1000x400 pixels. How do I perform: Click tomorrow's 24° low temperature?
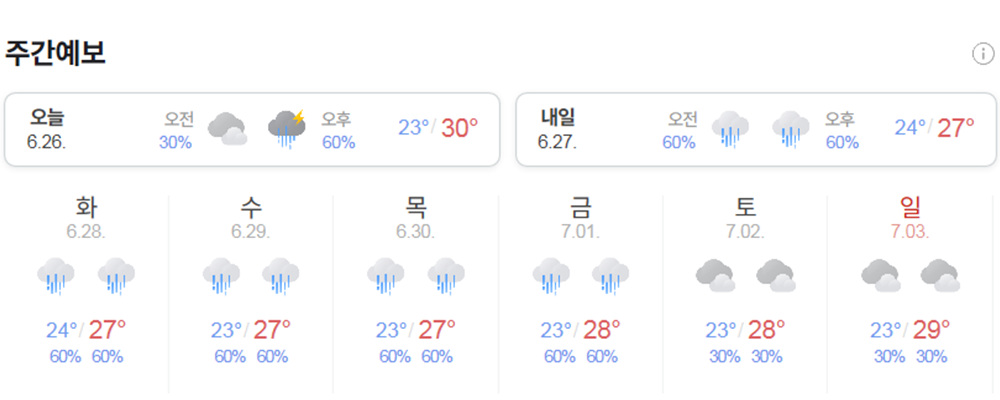click(910, 128)
